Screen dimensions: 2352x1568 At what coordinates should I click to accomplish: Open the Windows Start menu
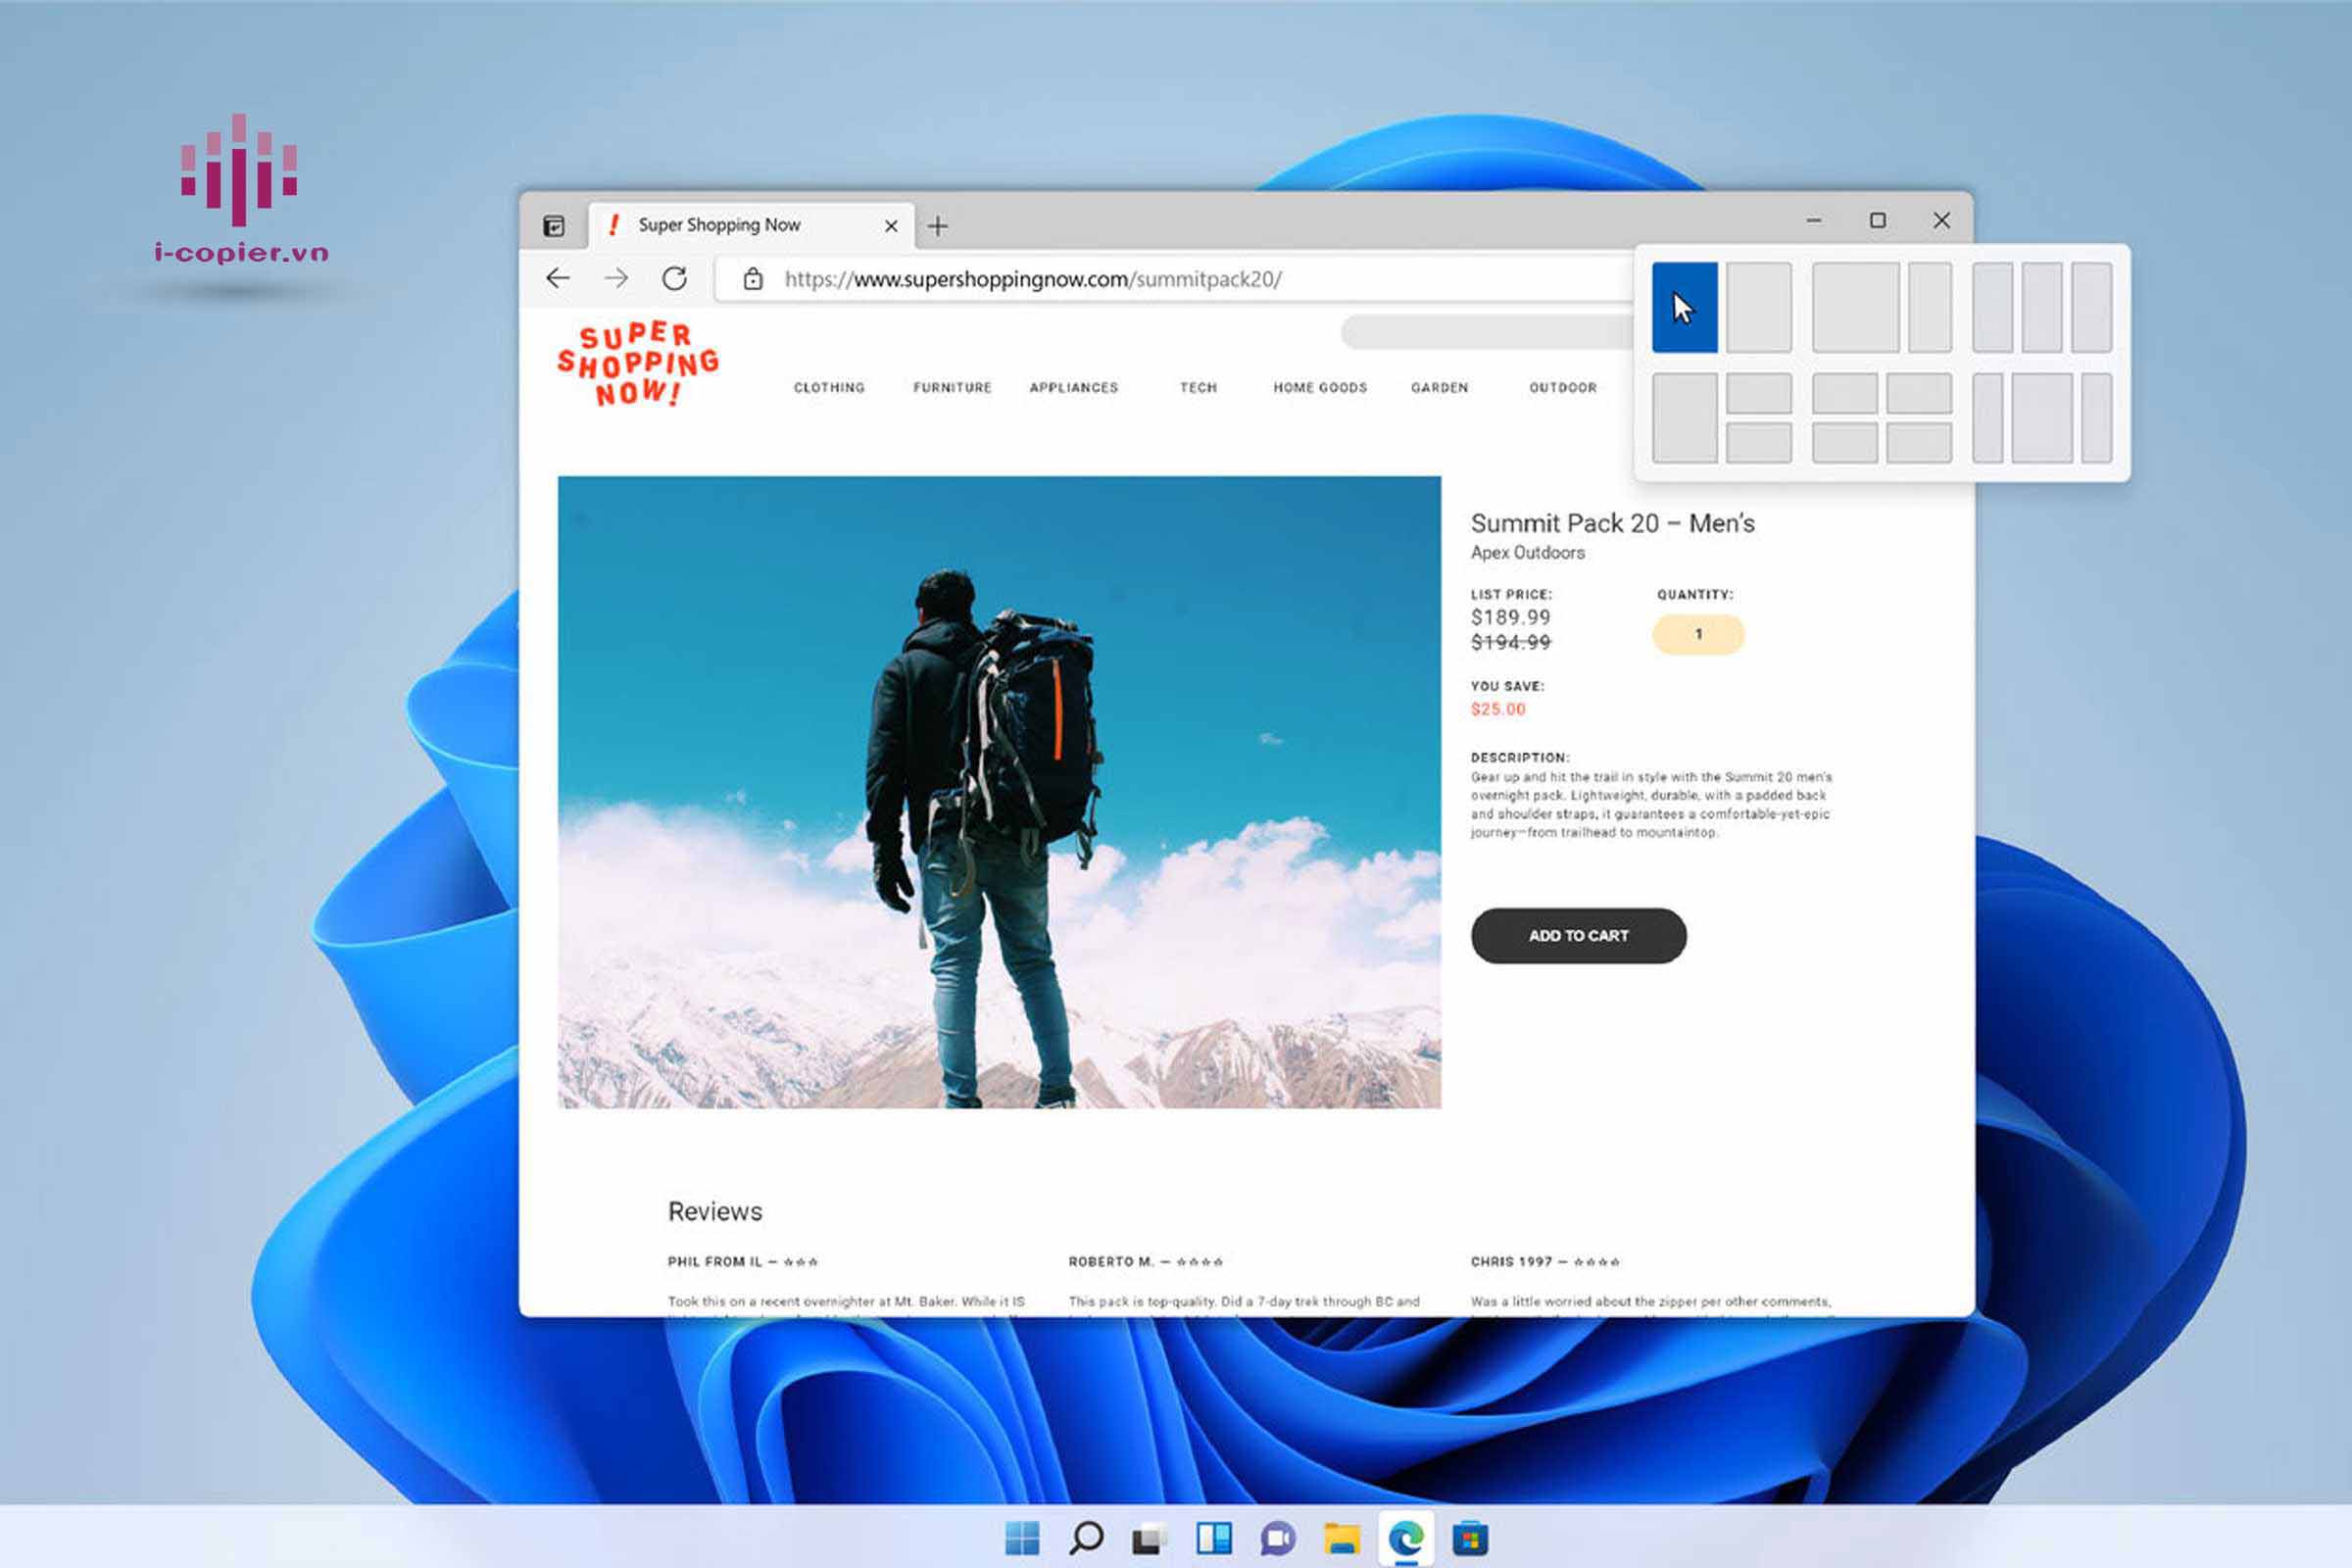click(x=1022, y=1538)
